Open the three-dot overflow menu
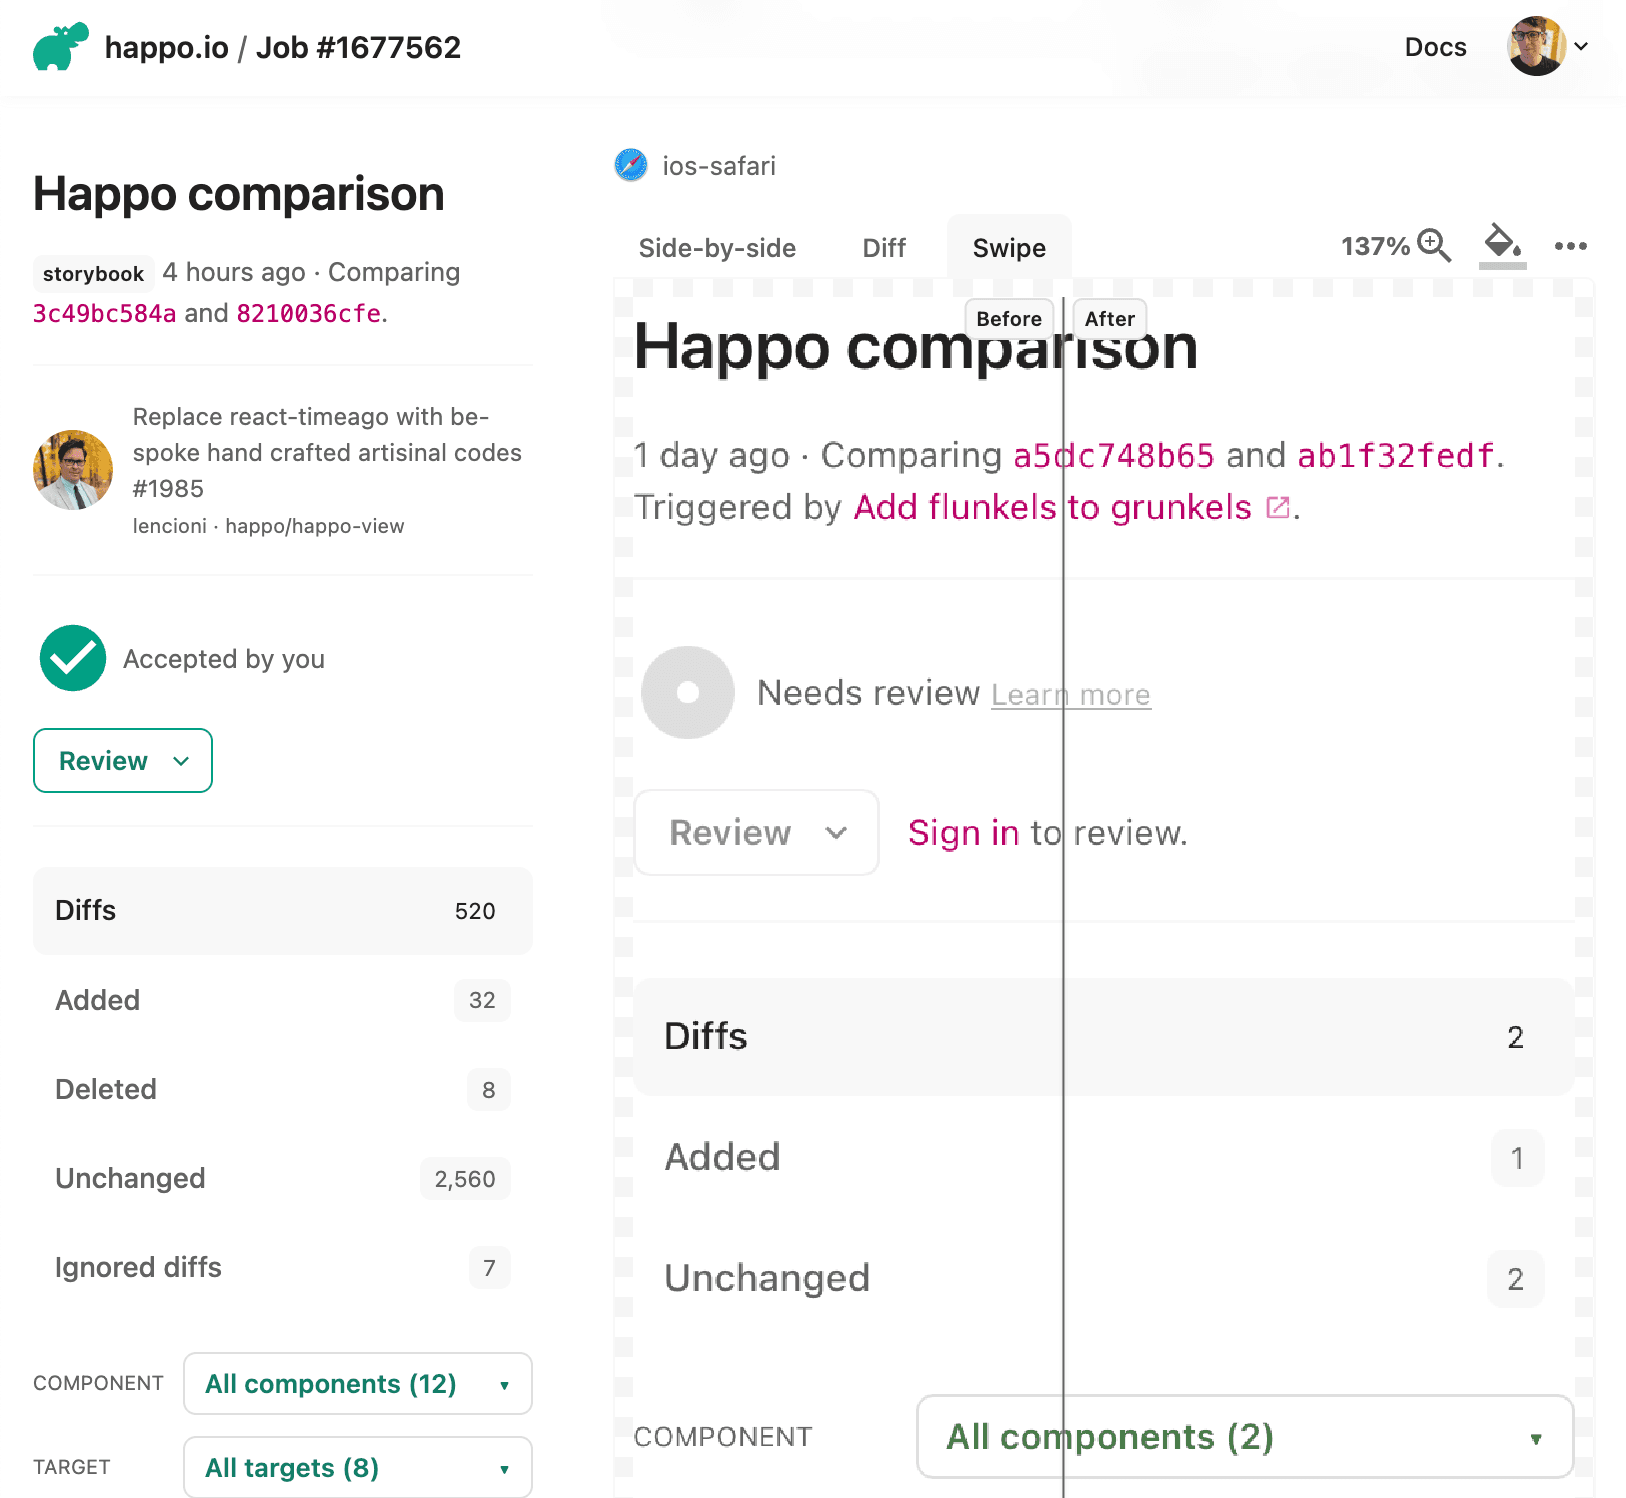This screenshot has height=1498, width=1626. pyautogui.click(x=1571, y=246)
